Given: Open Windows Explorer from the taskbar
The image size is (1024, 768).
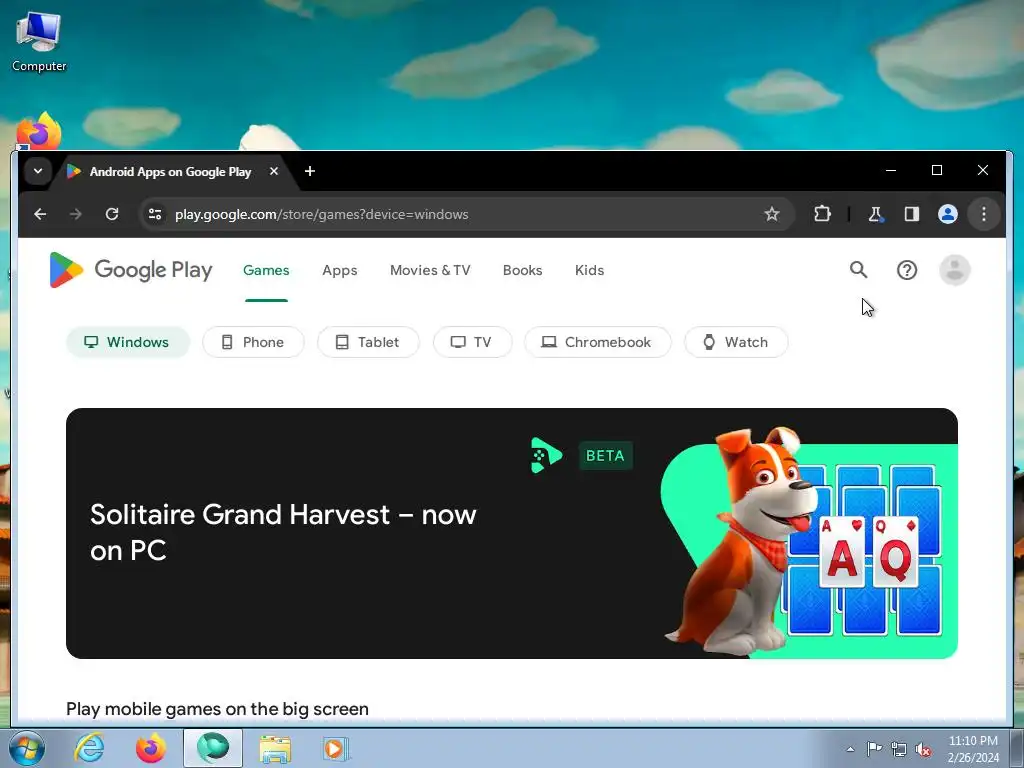Looking at the screenshot, I should tap(275, 748).
